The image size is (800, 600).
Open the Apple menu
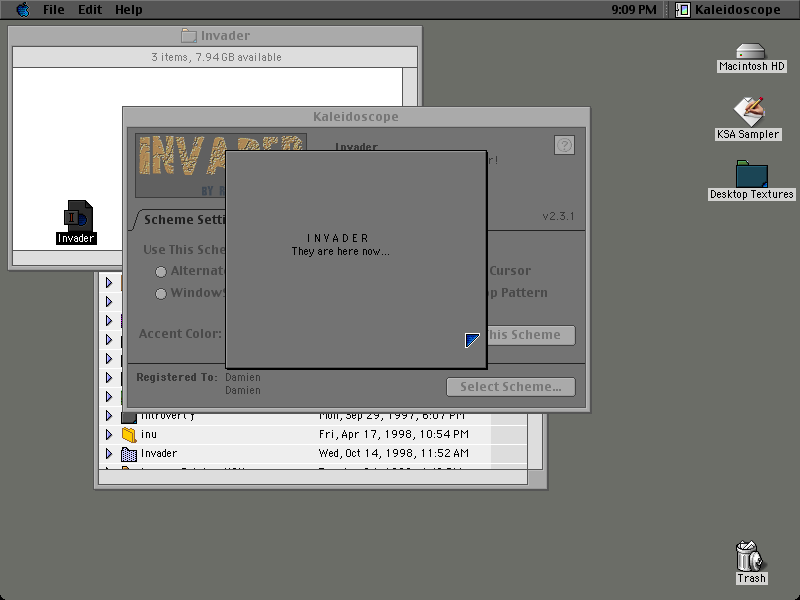click(23, 10)
